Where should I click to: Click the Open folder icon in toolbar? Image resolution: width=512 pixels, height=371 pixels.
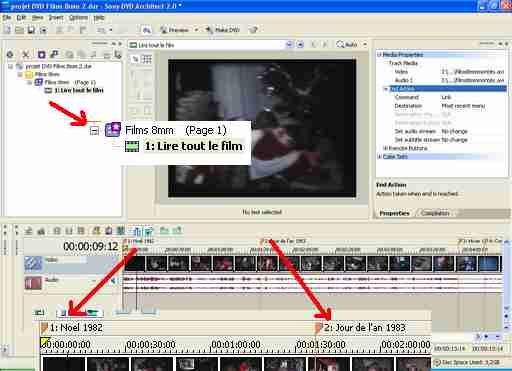19,30
